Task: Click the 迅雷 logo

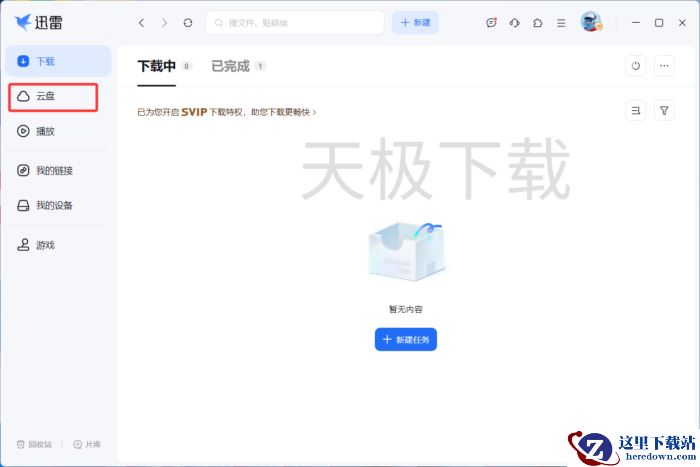Action: tap(38, 22)
